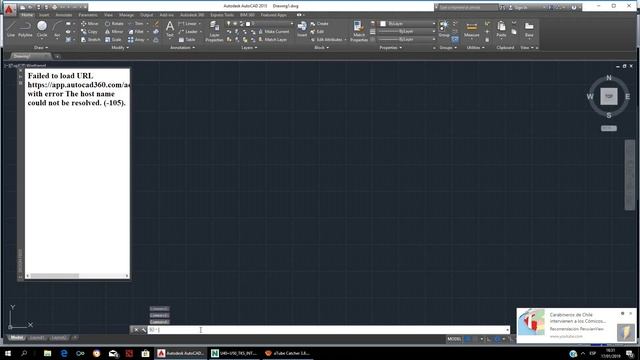Add a Leader annotation
The image size is (640, 360).
(x=188, y=31)
